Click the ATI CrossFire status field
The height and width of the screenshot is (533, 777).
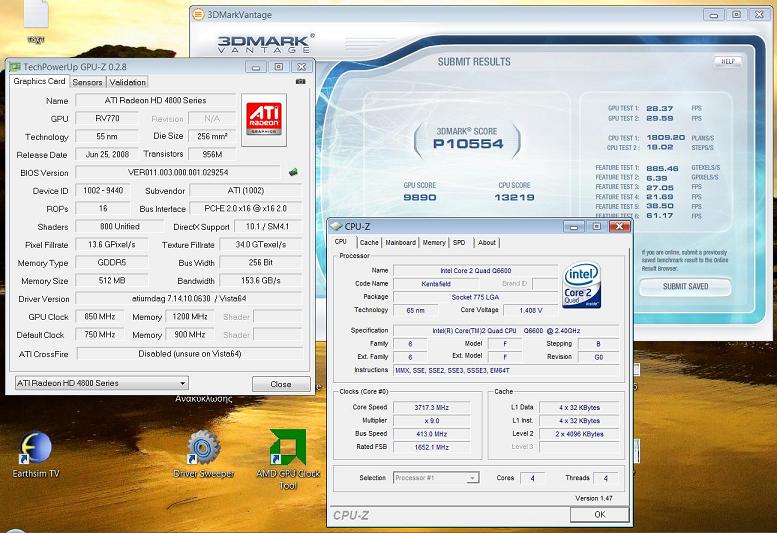[x=190, y=354]
